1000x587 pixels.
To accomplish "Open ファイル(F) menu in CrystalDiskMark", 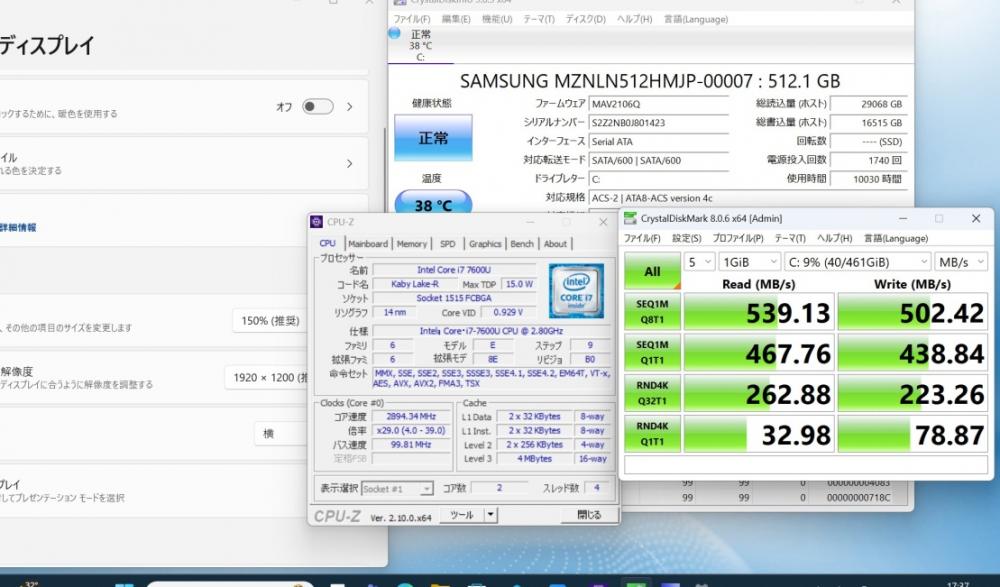I will 642,238.
